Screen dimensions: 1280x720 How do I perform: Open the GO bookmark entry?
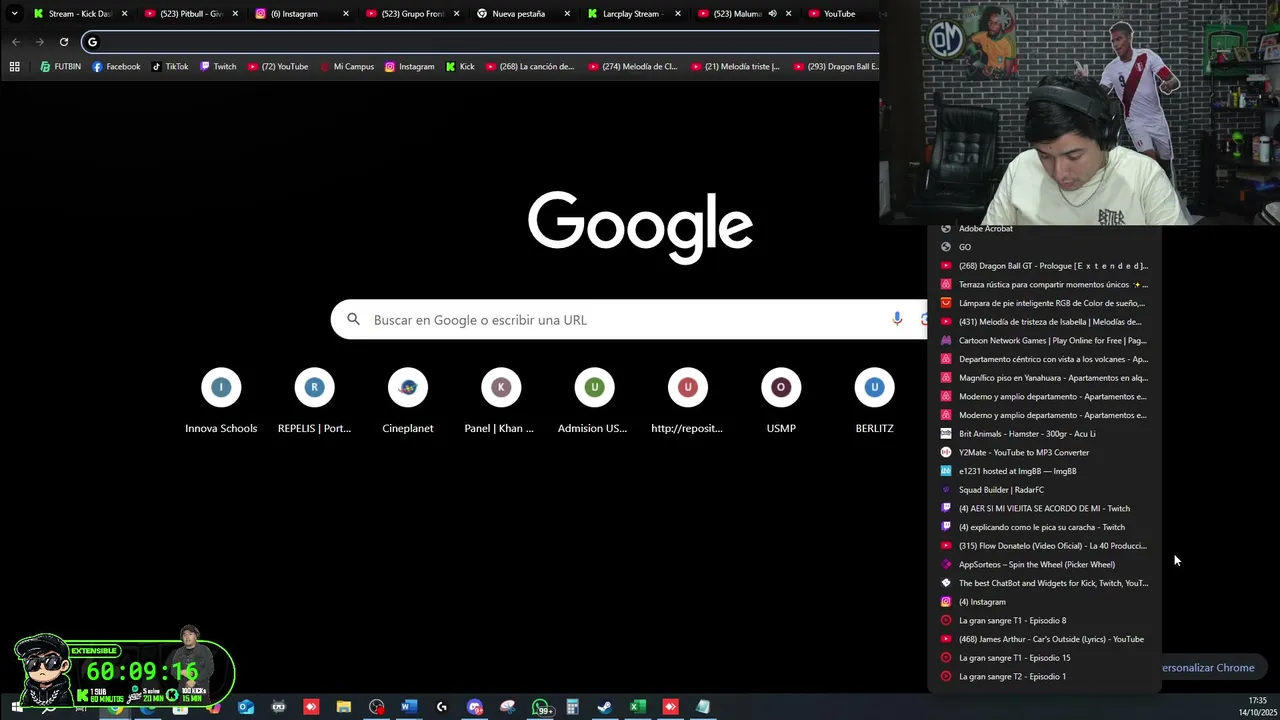tap(1045, 247)
